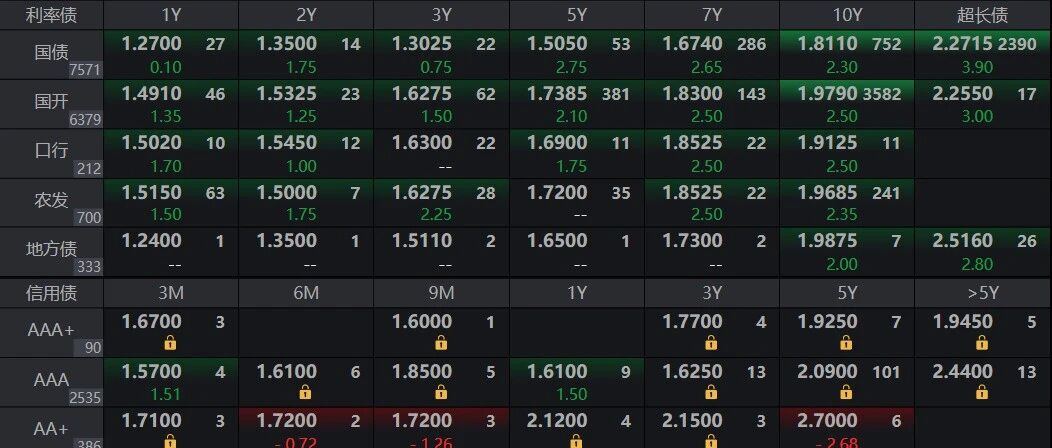The width and height of the screenshot is (1052, 448).
Task: Click 口行 2Y yield 1.5450
Action: click(x=287, y=143)
